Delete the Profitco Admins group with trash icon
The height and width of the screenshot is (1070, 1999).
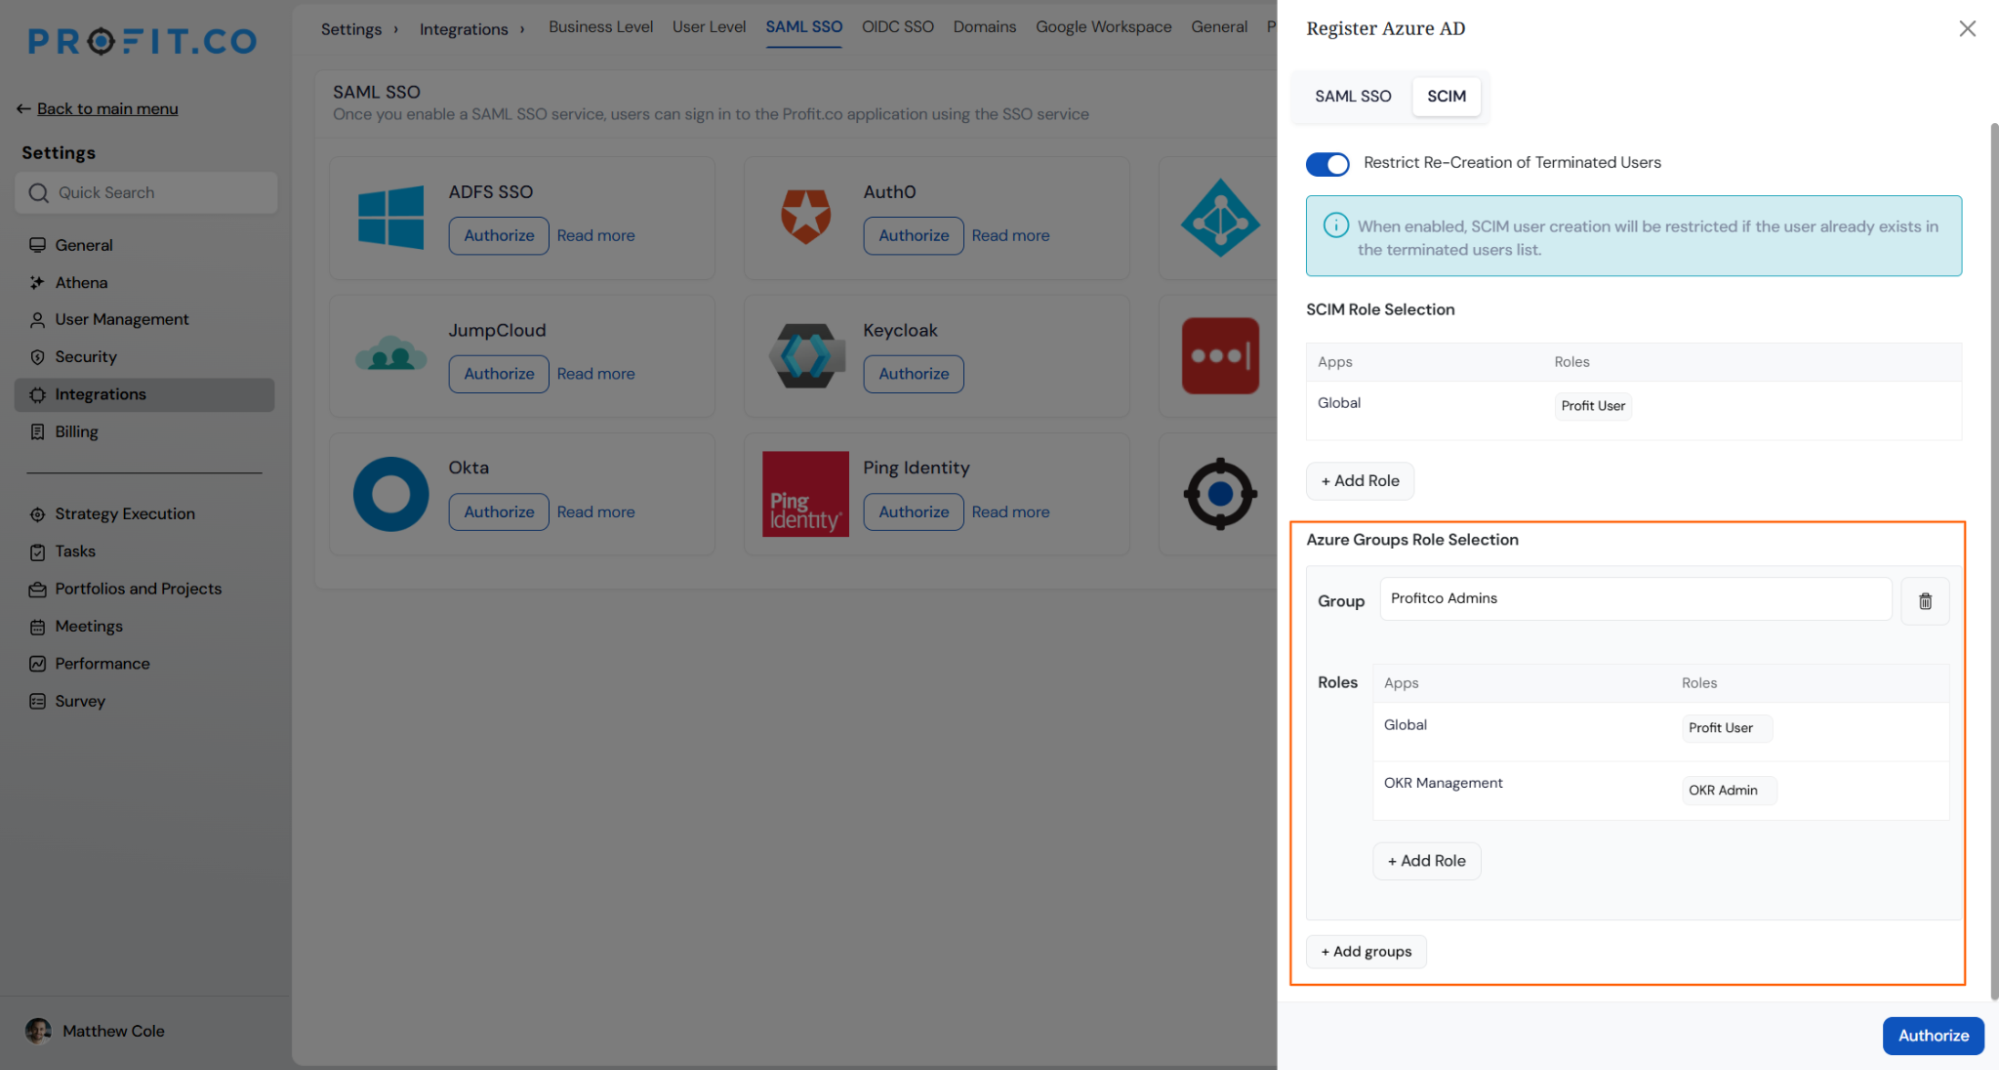[x=1925, y=601]
